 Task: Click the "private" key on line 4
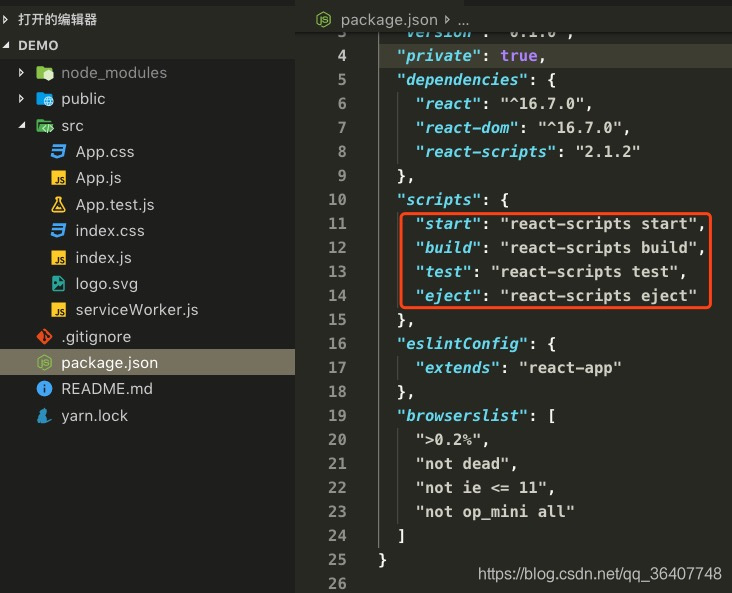click(x=438, y=56)
